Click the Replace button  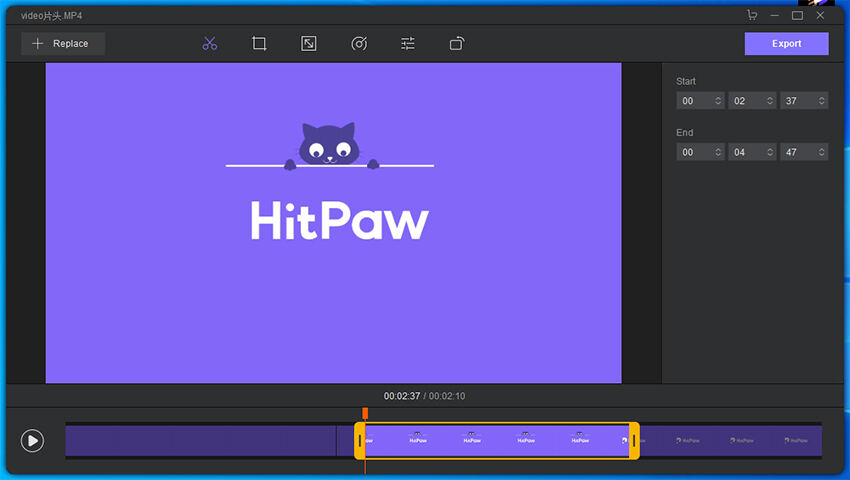63,43
